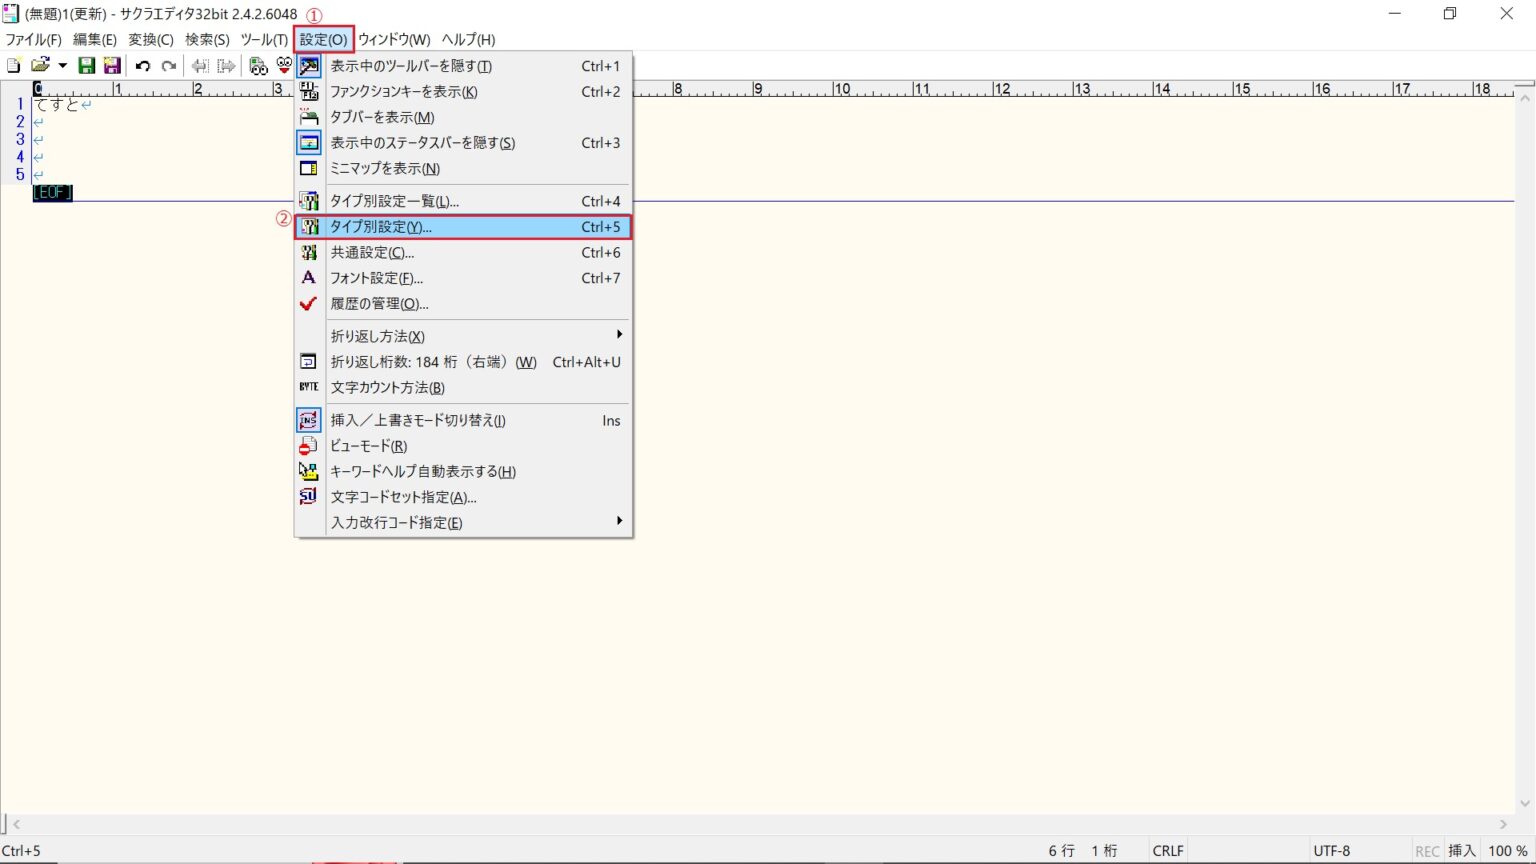Open the ファイル(F) menu

(x=33, y=40)
